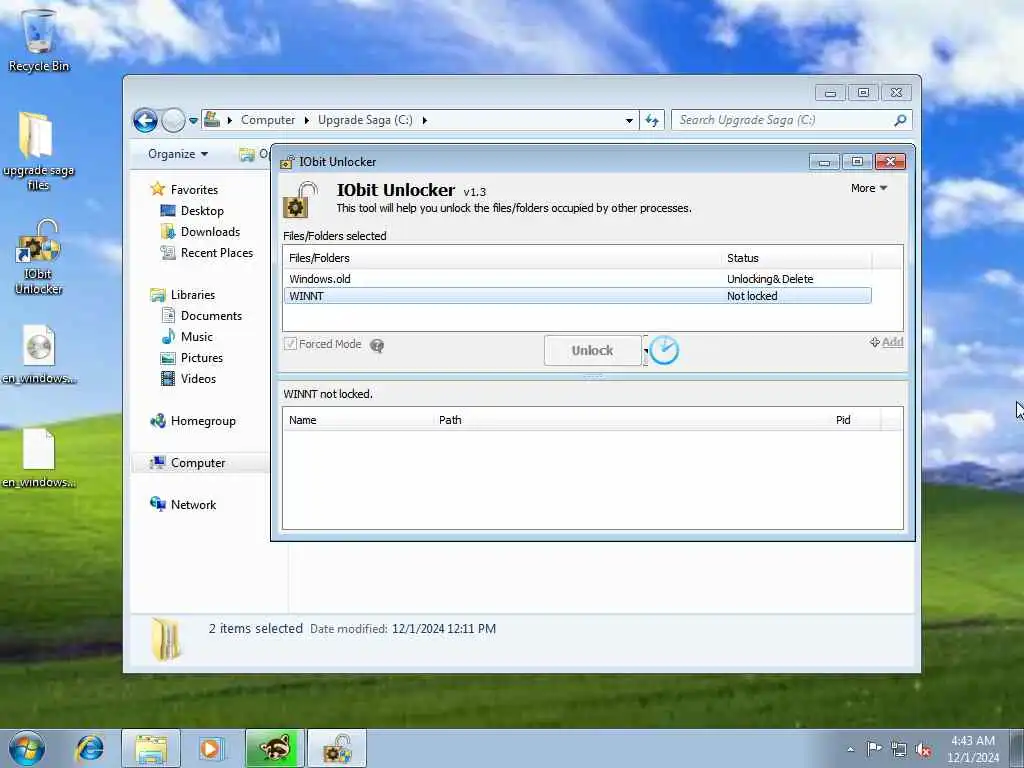This screenshot has width=1024, height=768.
Task: Select Libraries in navigation pane
Action: point(193,295)
